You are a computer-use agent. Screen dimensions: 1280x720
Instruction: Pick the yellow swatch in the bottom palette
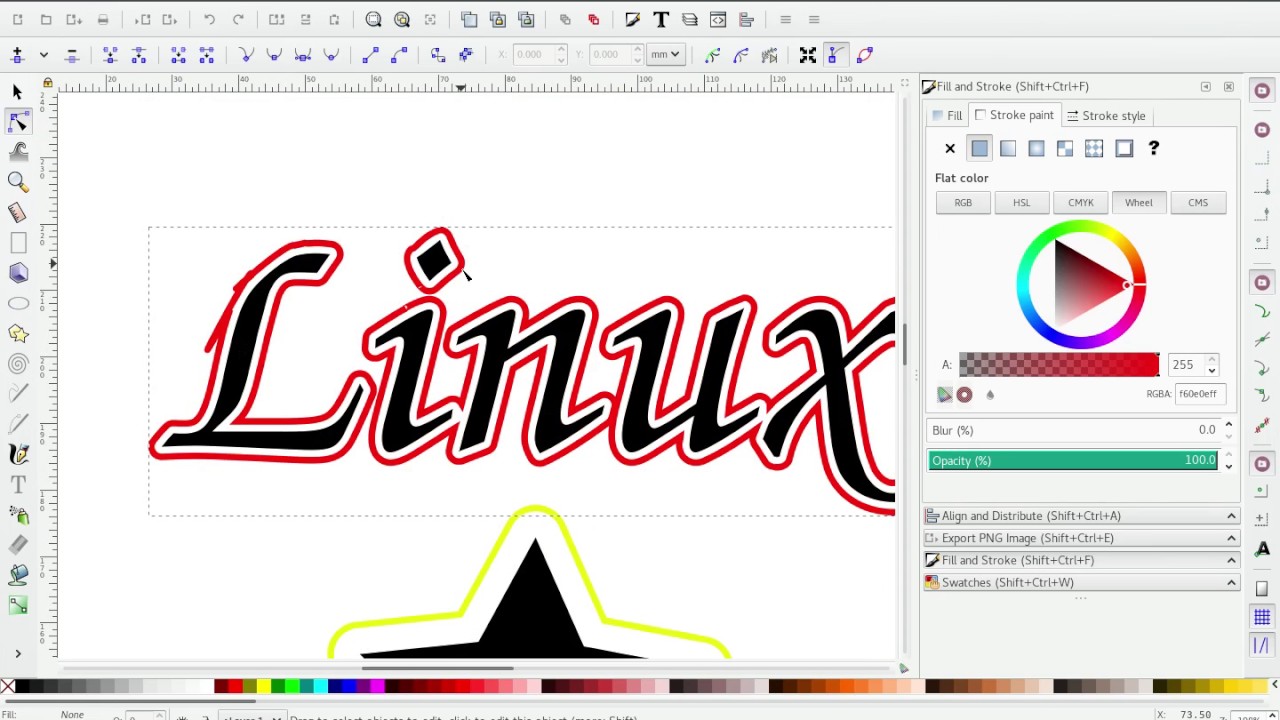pos(264,686)
